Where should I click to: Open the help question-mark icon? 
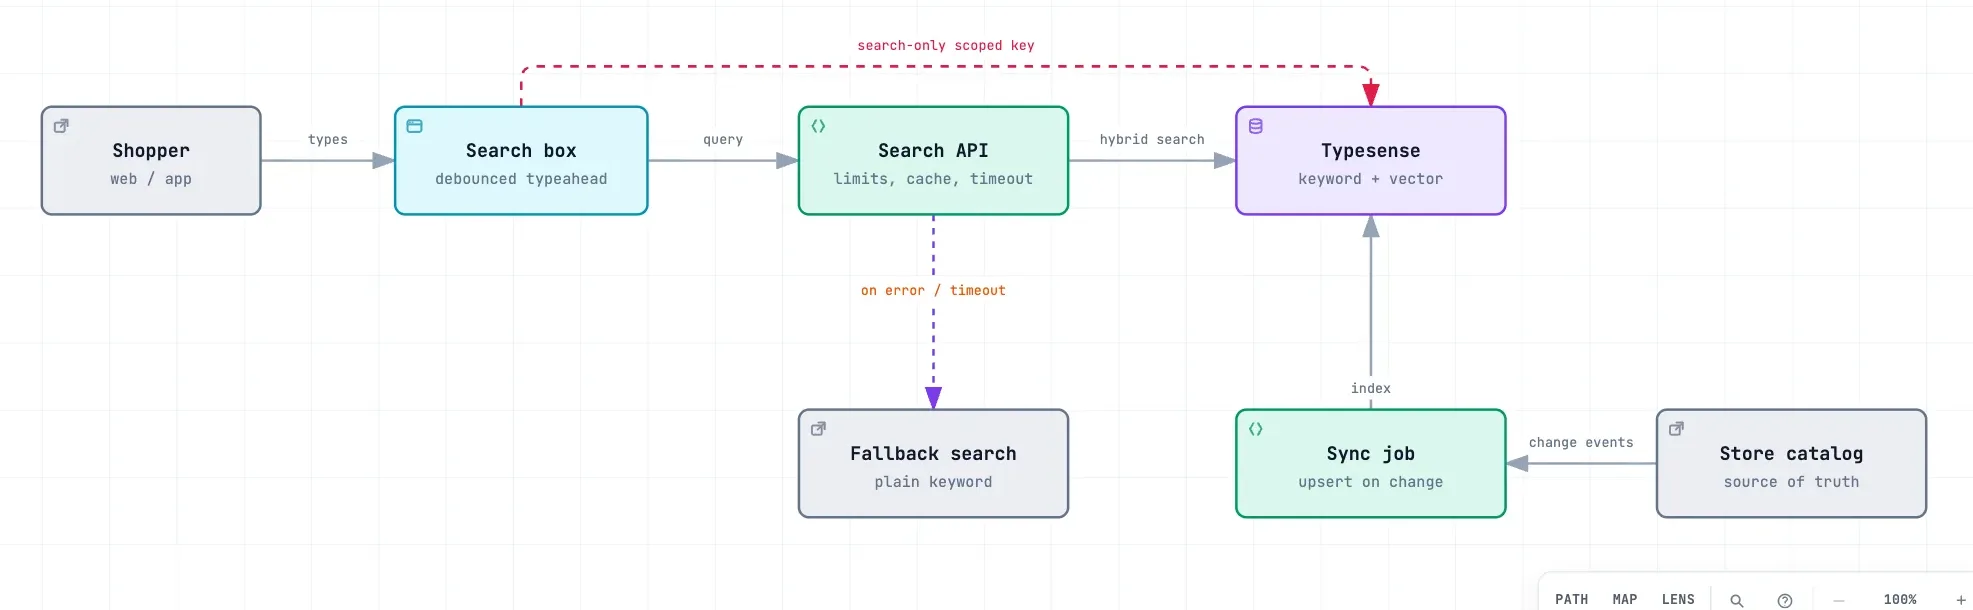pos(1785,600)
